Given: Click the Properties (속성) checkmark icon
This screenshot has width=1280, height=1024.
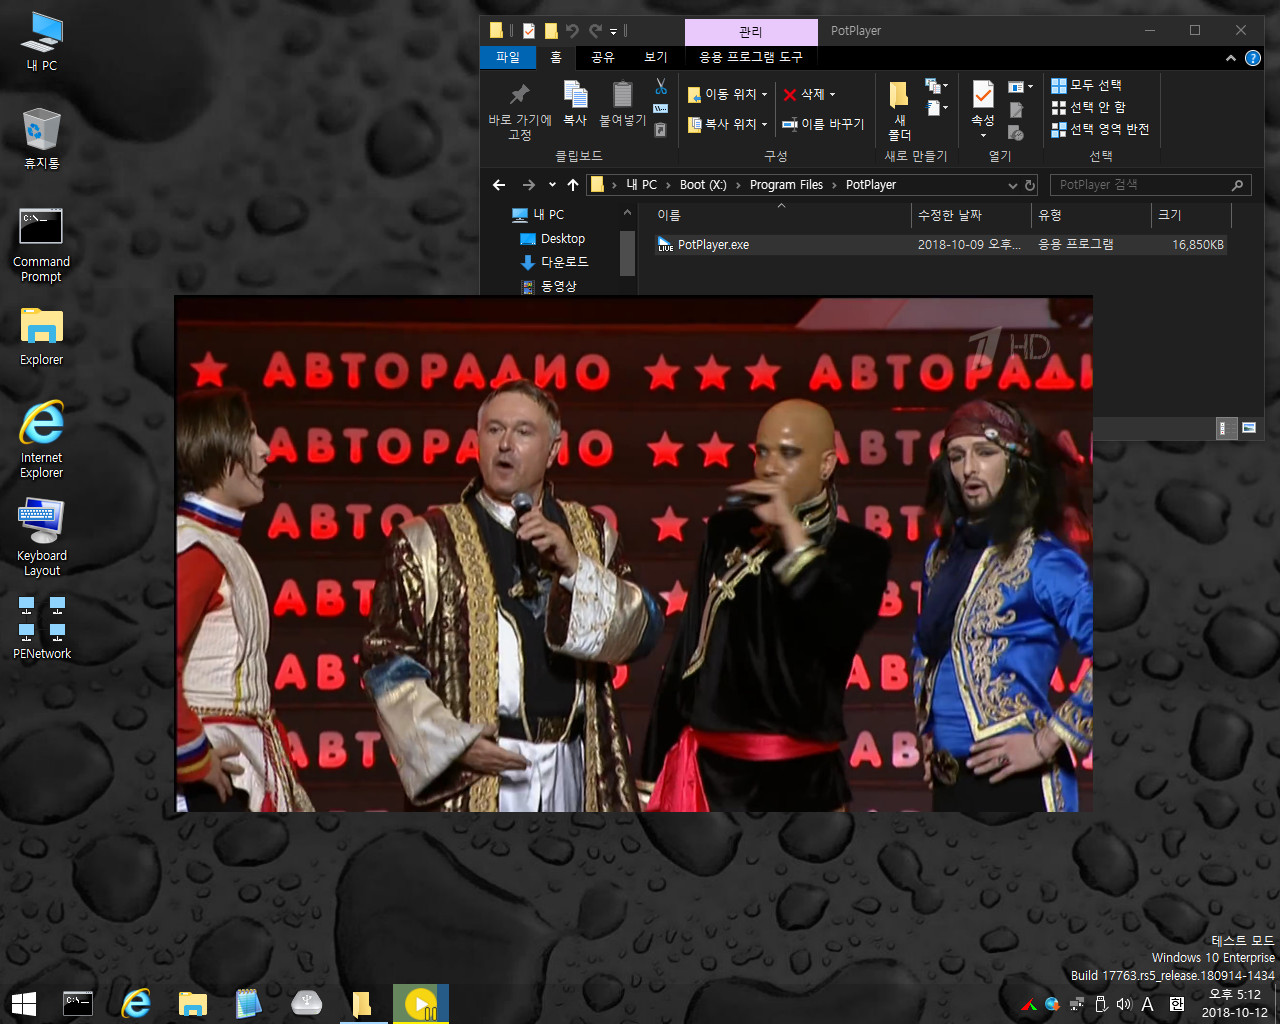Looking at the screenshot, I should pyautogui.click(x=983, y=95).
